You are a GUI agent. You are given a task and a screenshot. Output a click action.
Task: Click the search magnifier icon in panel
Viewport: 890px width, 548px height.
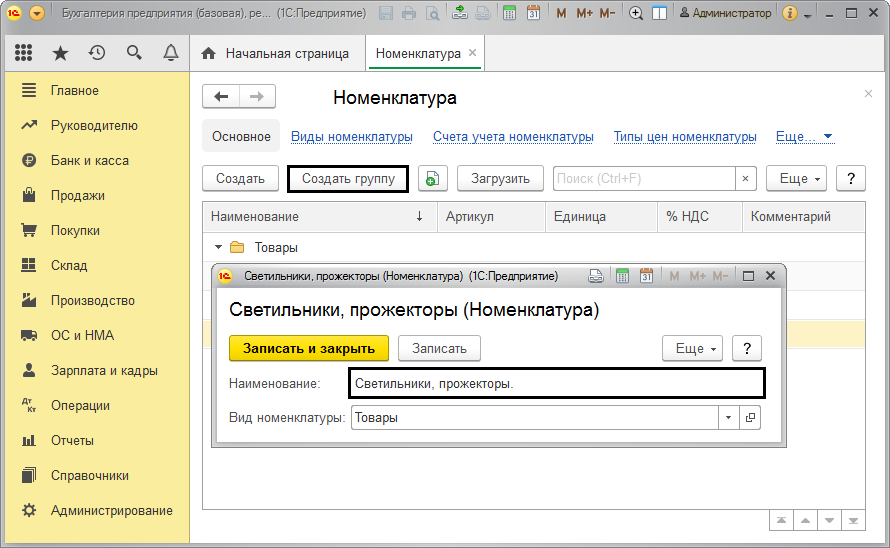134,53
